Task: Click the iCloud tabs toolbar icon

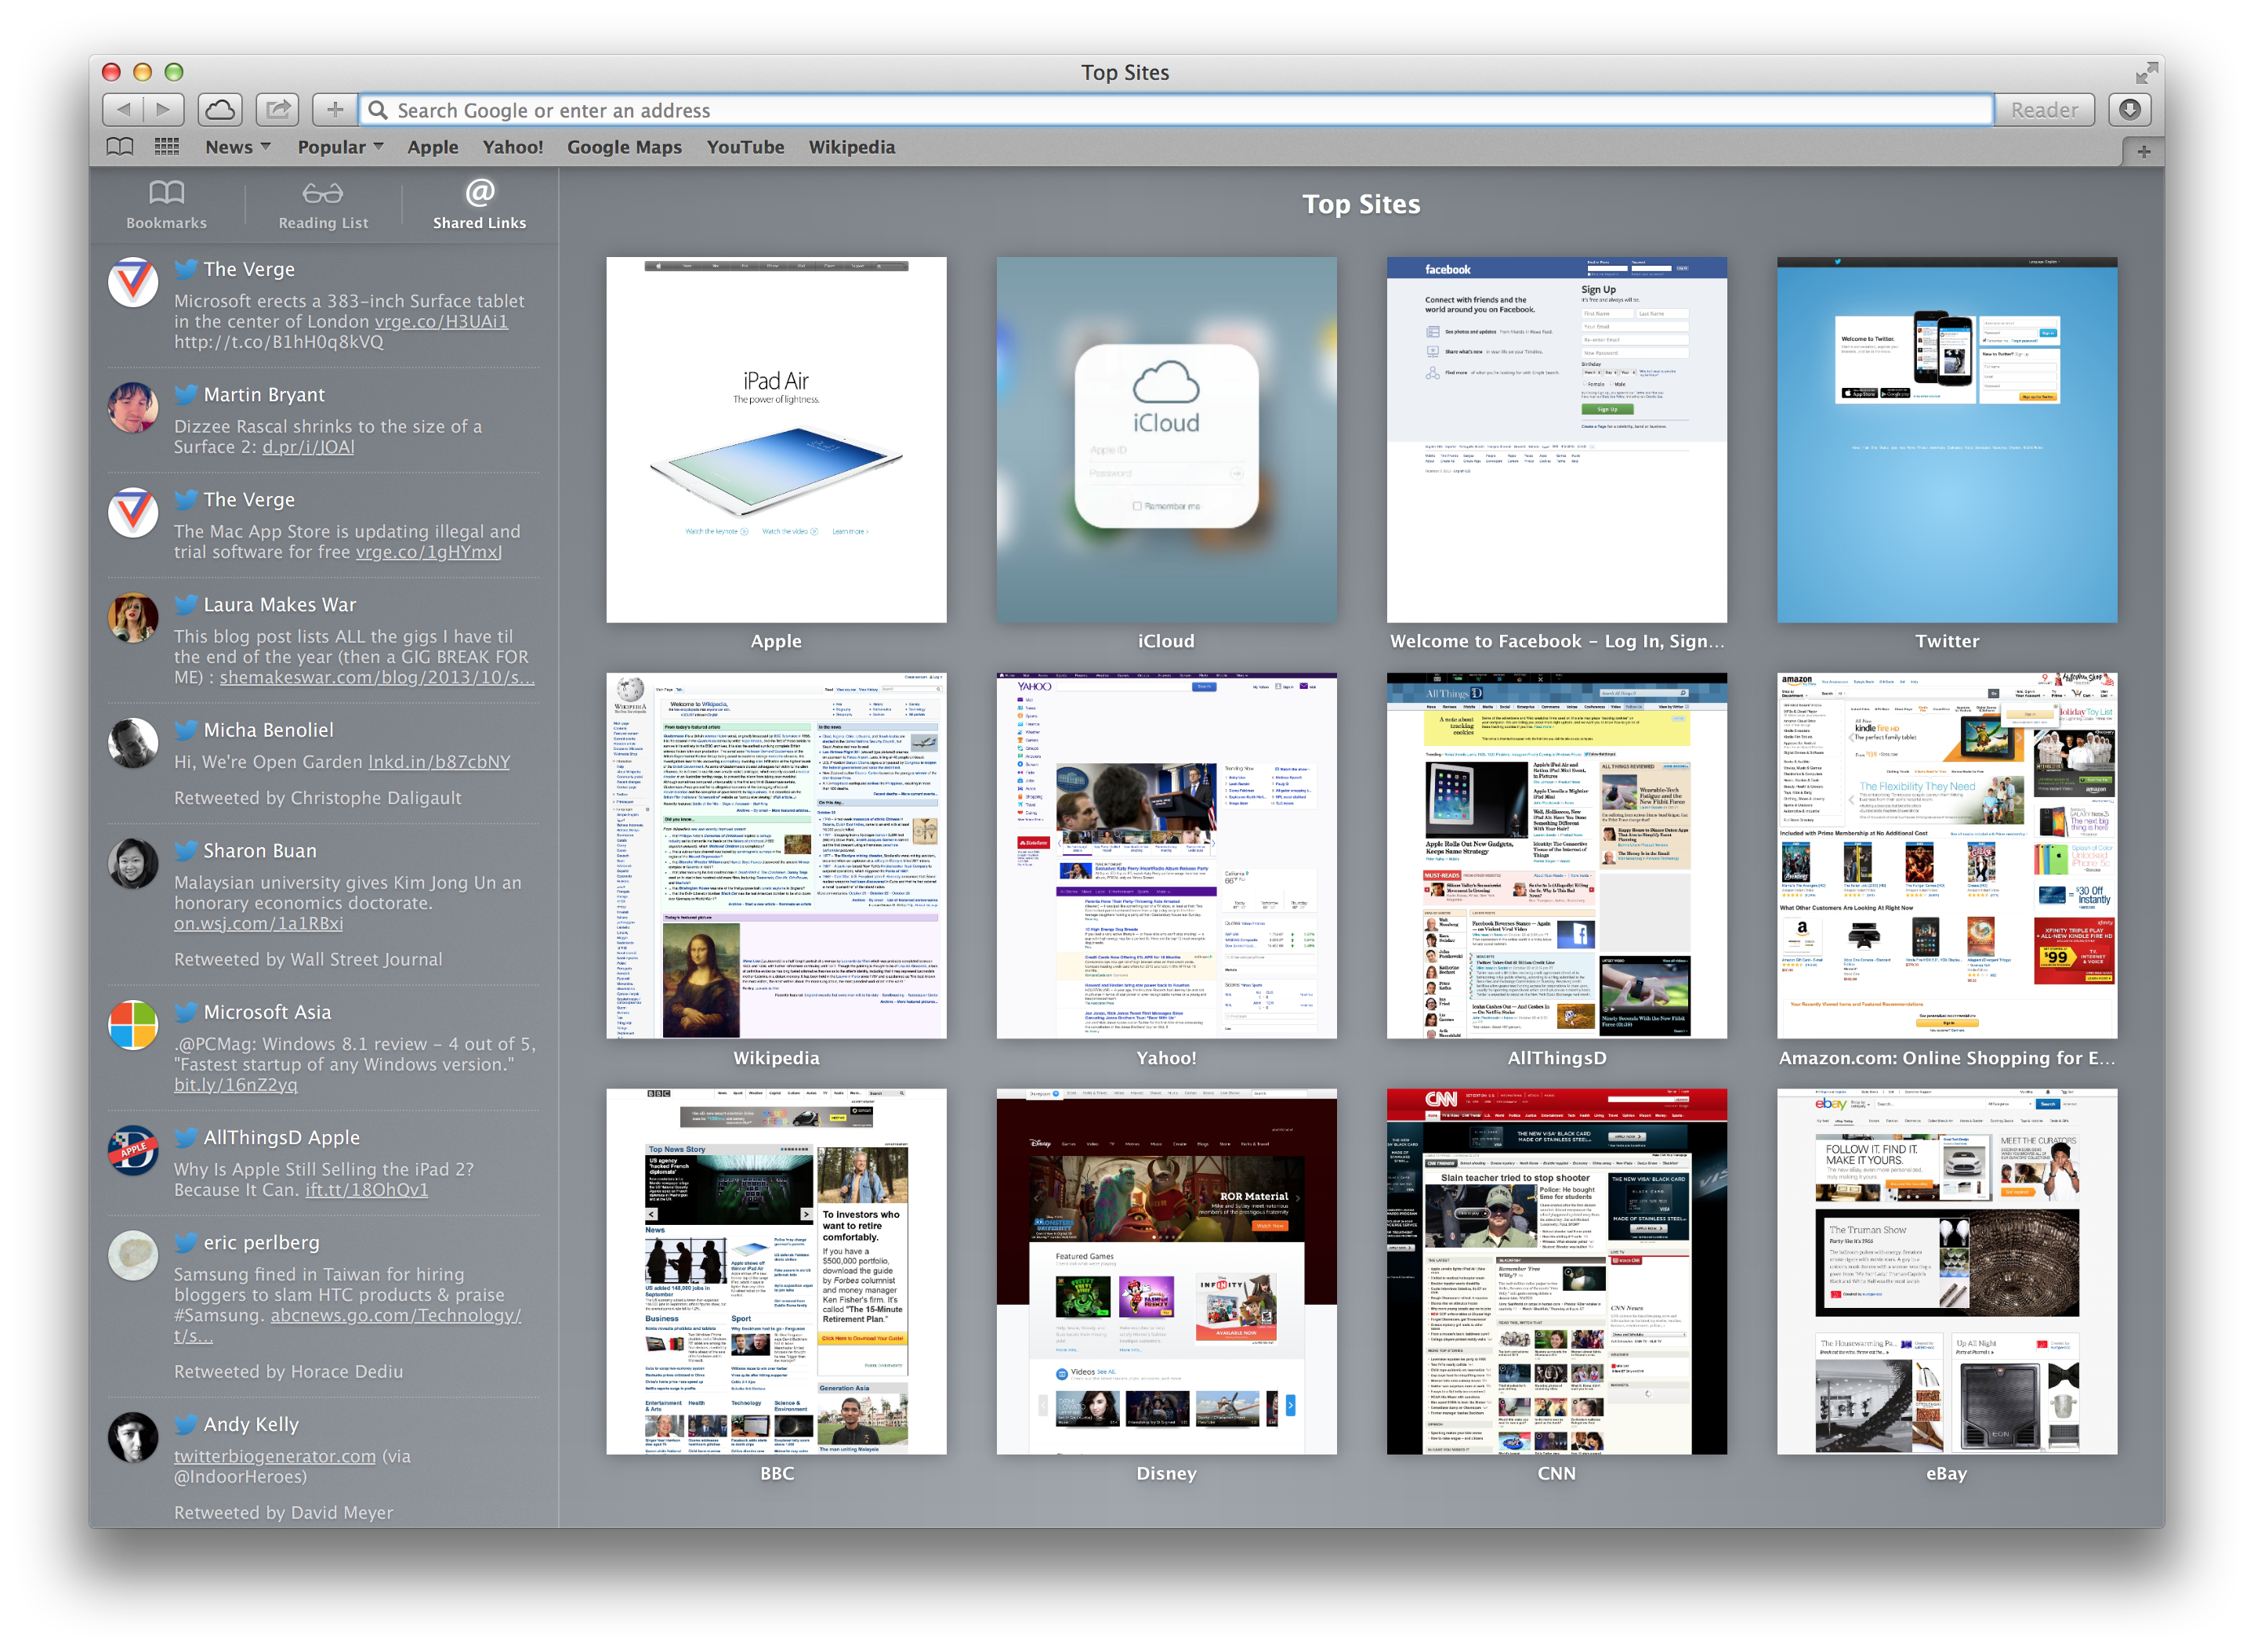Action: click(x=220, y=109)
